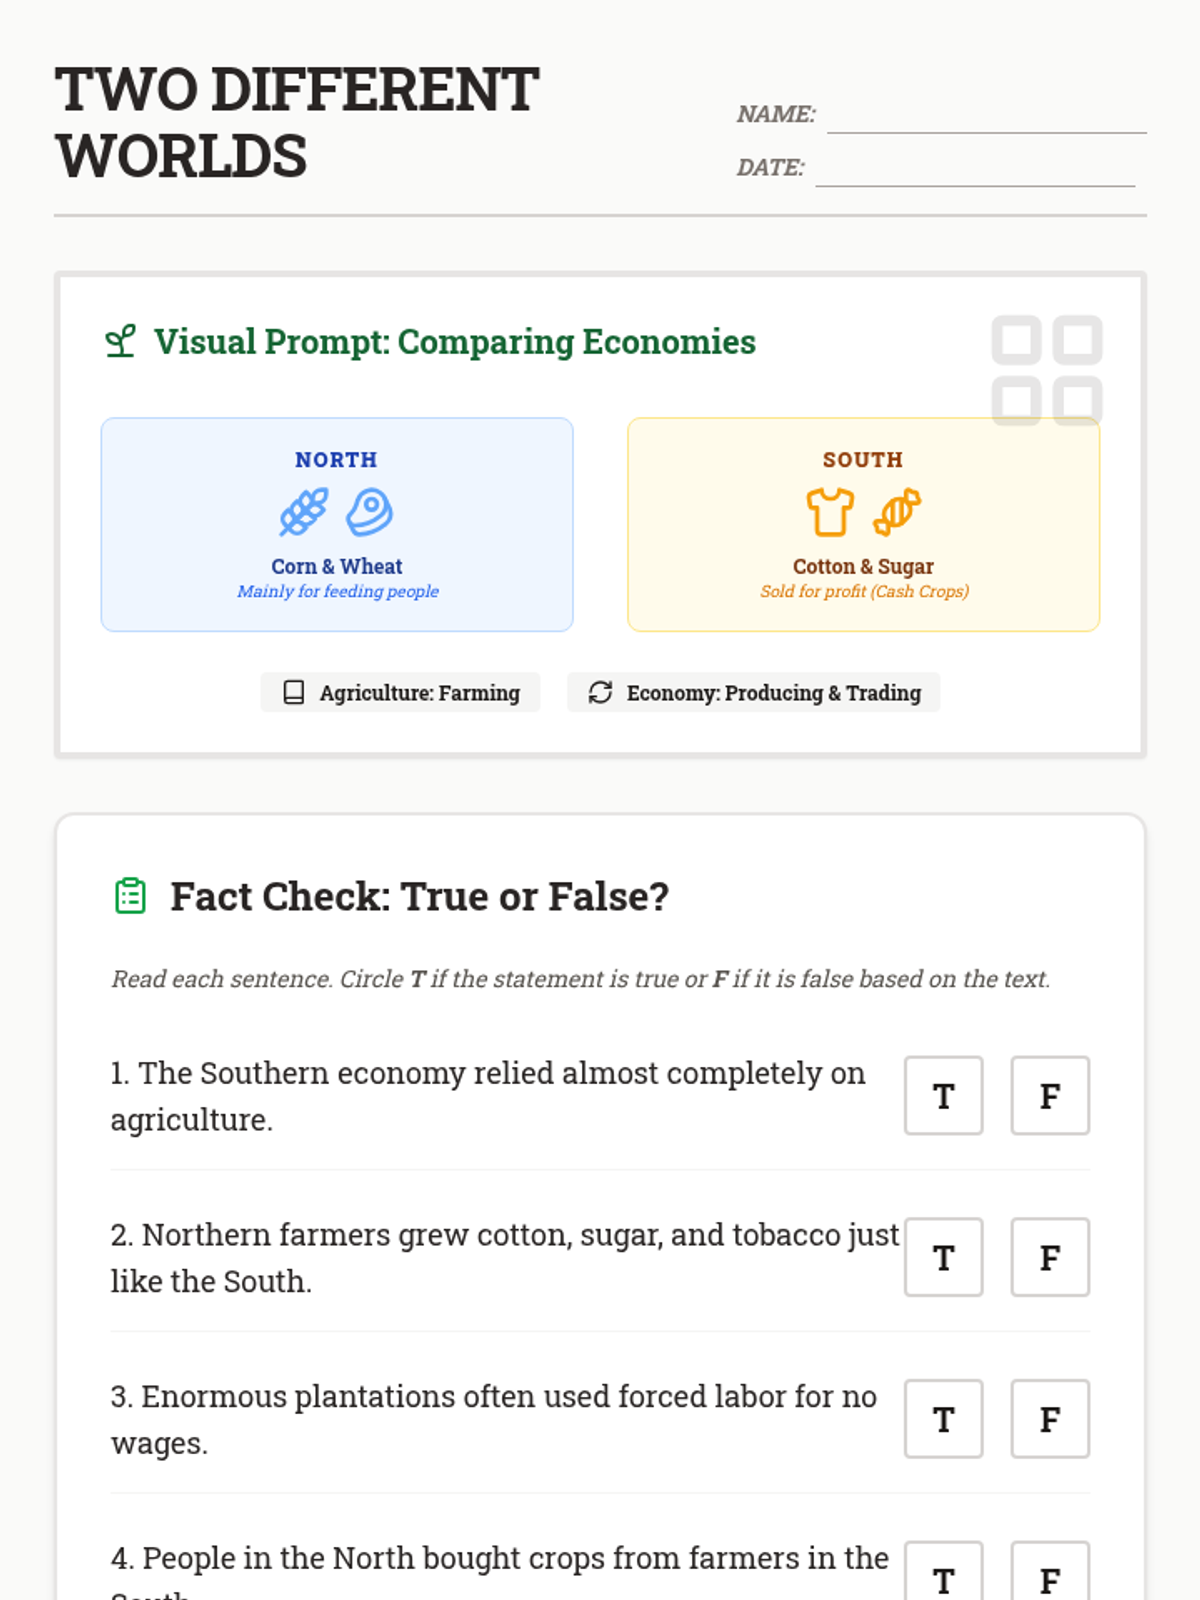Click the grid squares icon
Screen dimensions: 1200x1600
[x=1046, y=370]
